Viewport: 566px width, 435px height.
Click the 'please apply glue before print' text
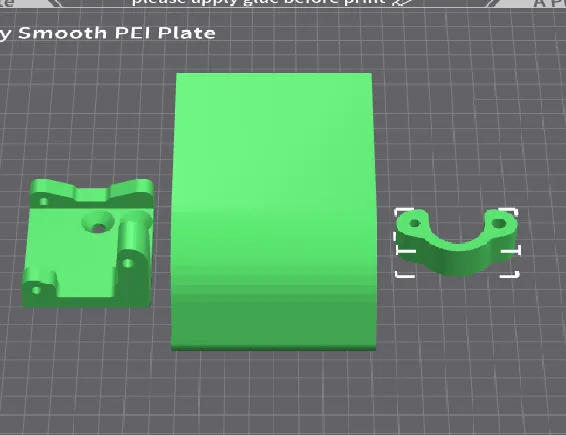(258, 2)
